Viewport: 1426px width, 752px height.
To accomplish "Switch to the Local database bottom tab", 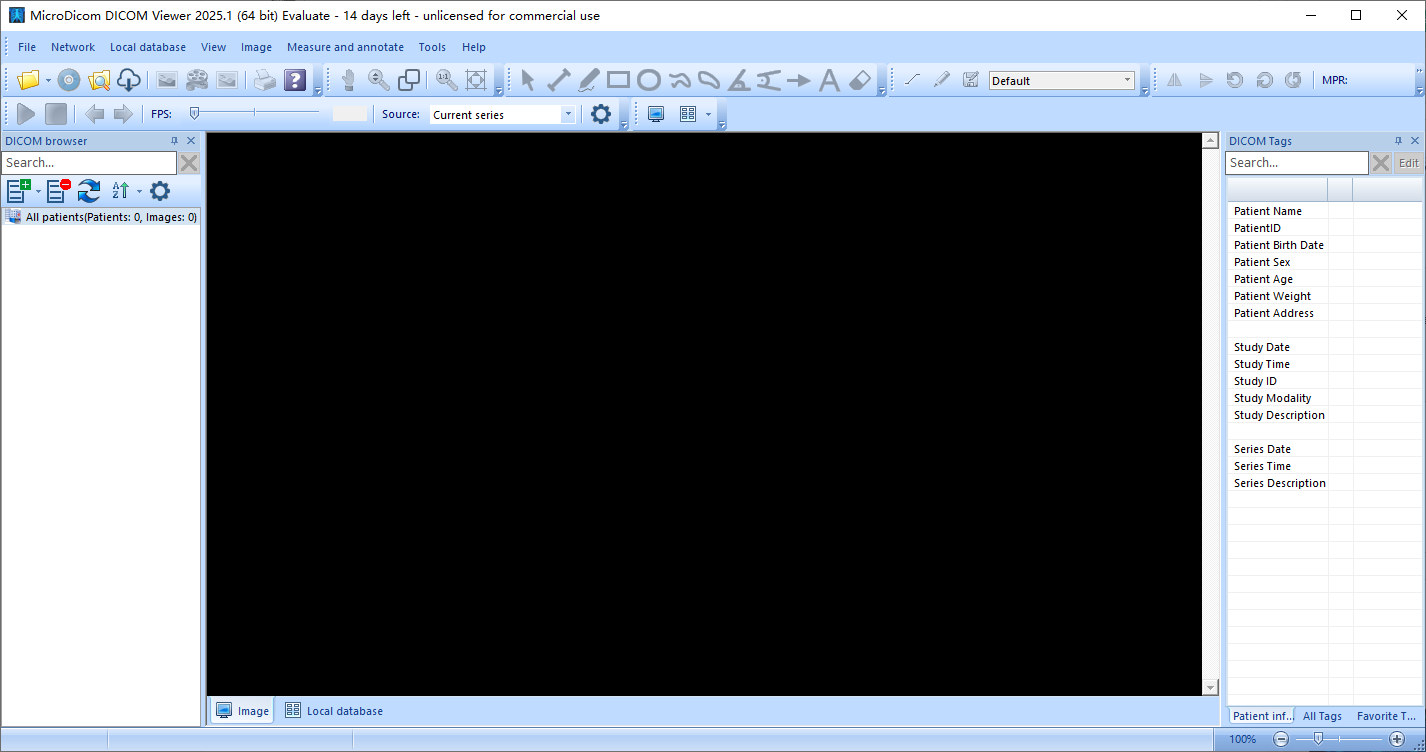I will [x=334, y=711].
